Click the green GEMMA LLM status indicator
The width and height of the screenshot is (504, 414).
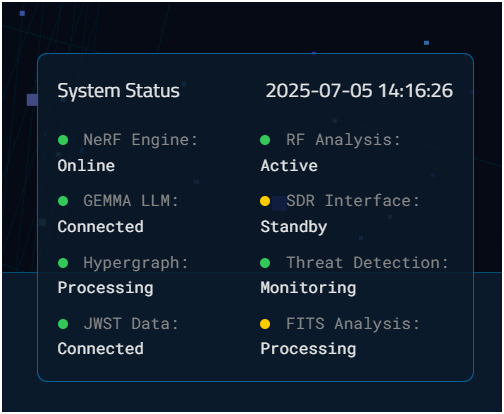(x=63, y=201)
